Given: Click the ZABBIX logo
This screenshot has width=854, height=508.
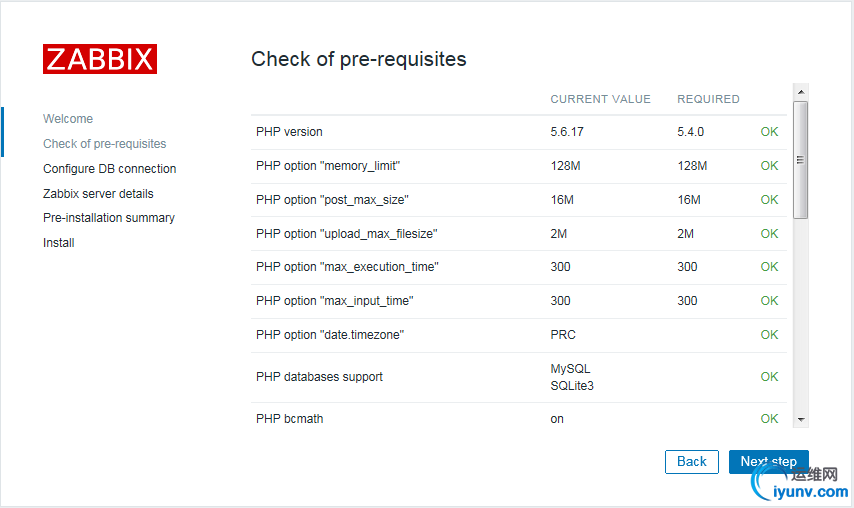Looking at the screenshot, I should tap(100, 58).
